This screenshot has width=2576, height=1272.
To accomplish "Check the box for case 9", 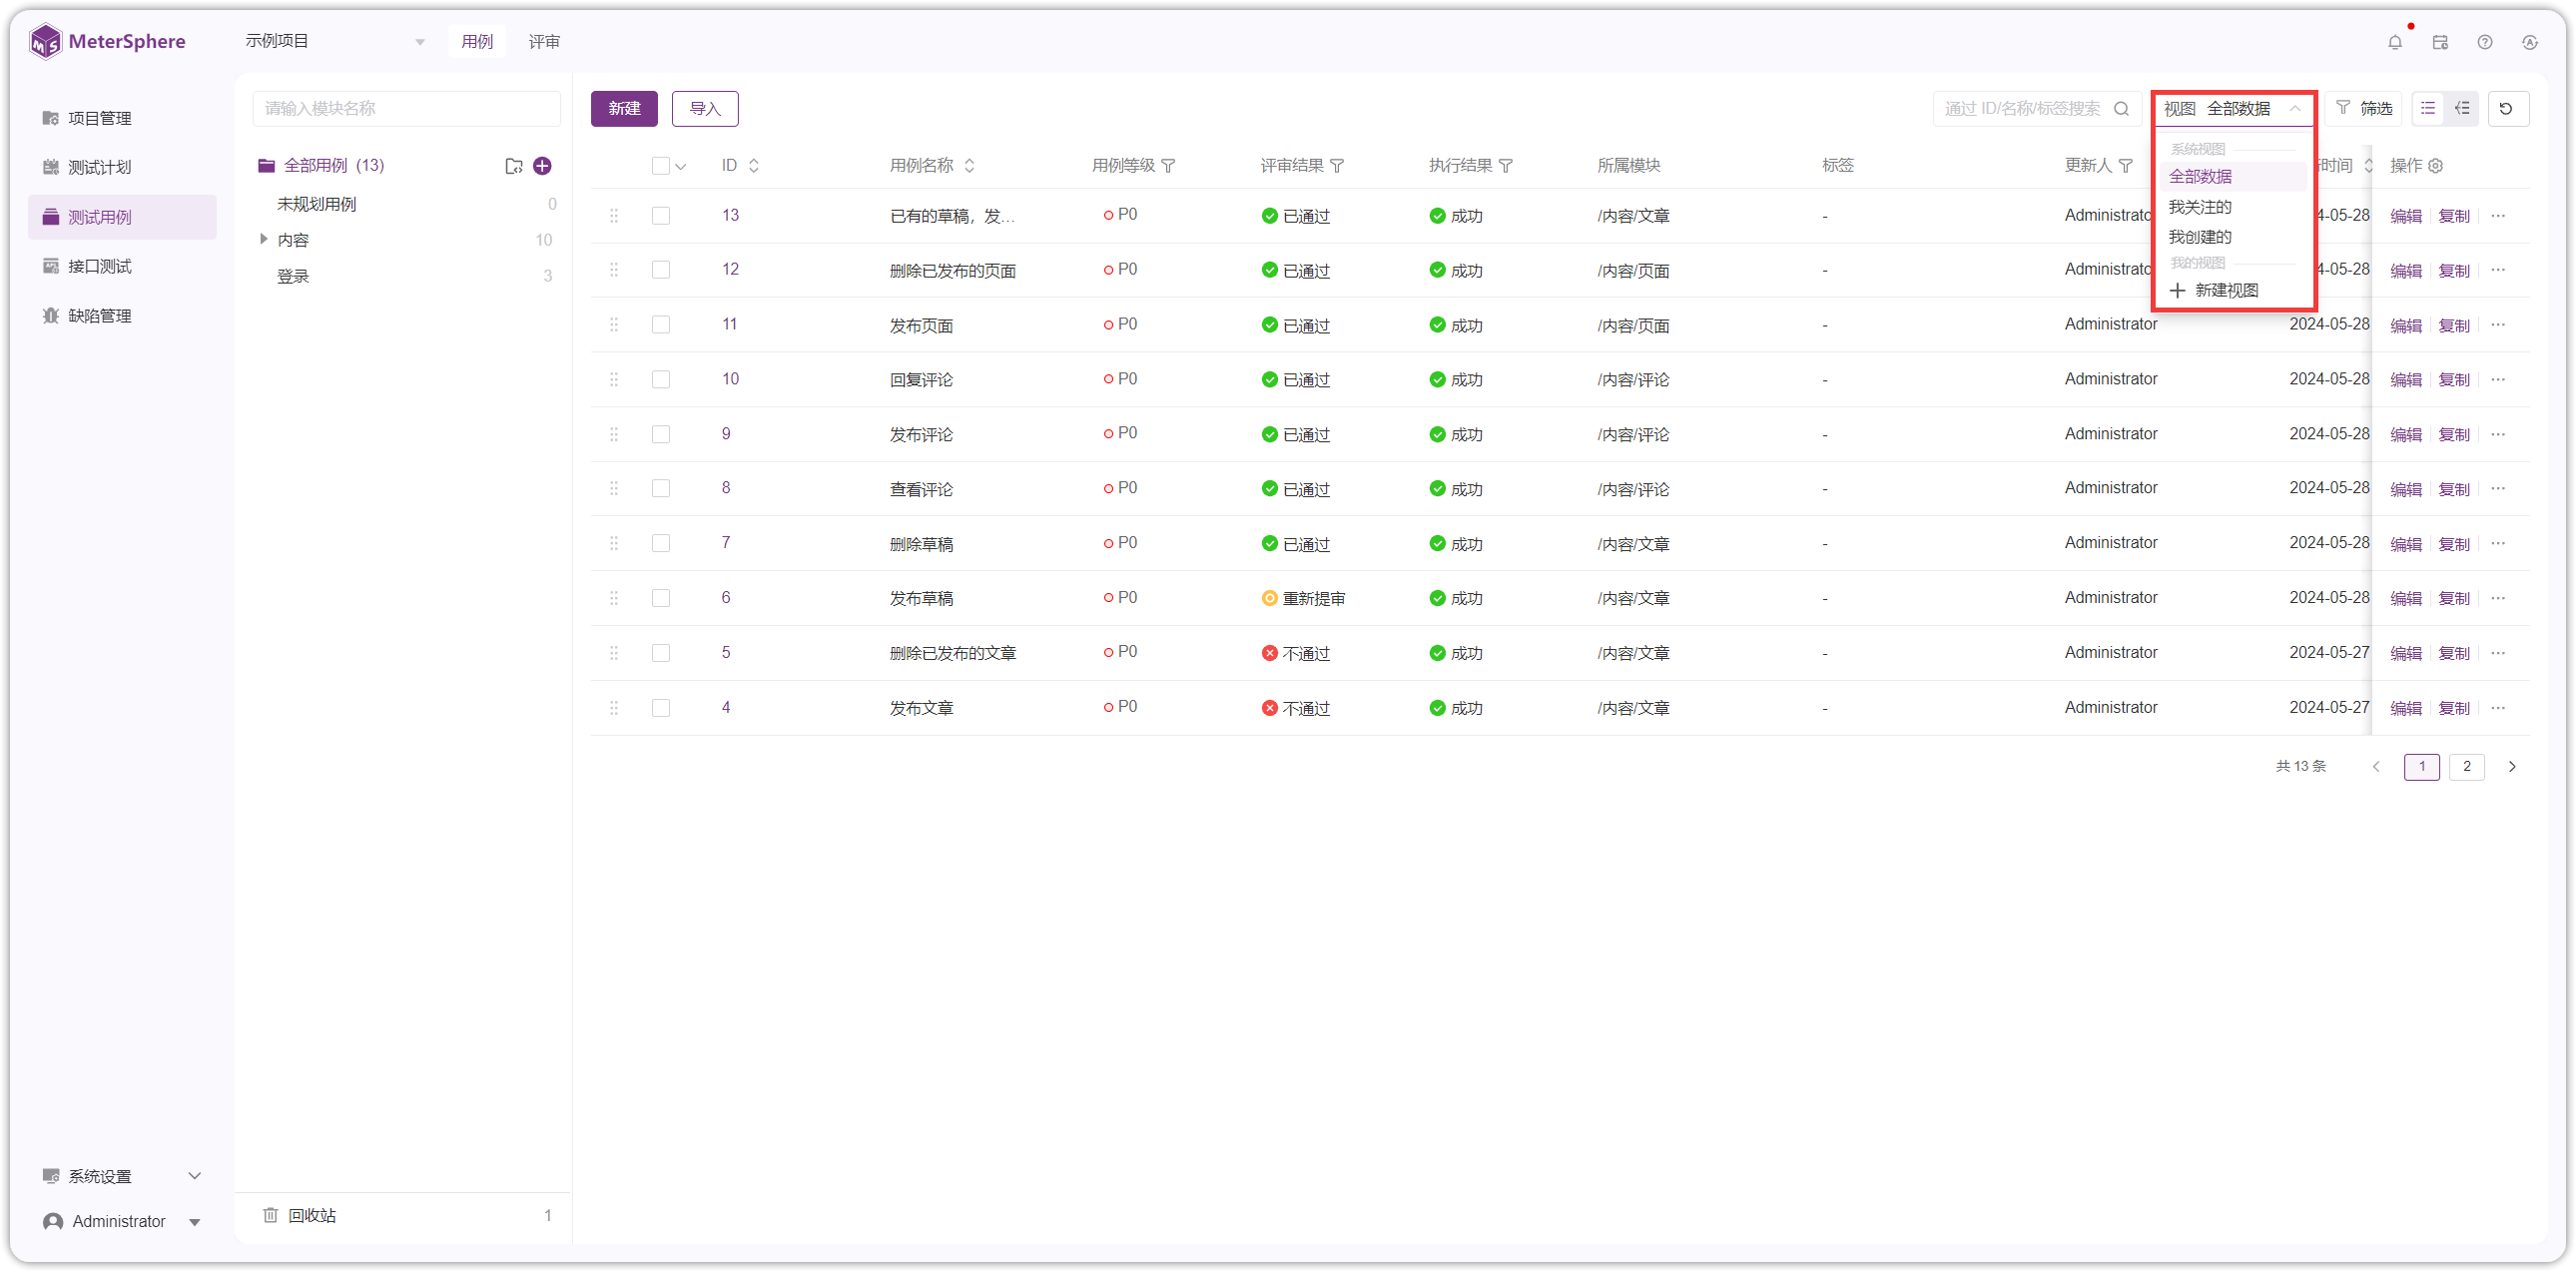I will 660,435.
